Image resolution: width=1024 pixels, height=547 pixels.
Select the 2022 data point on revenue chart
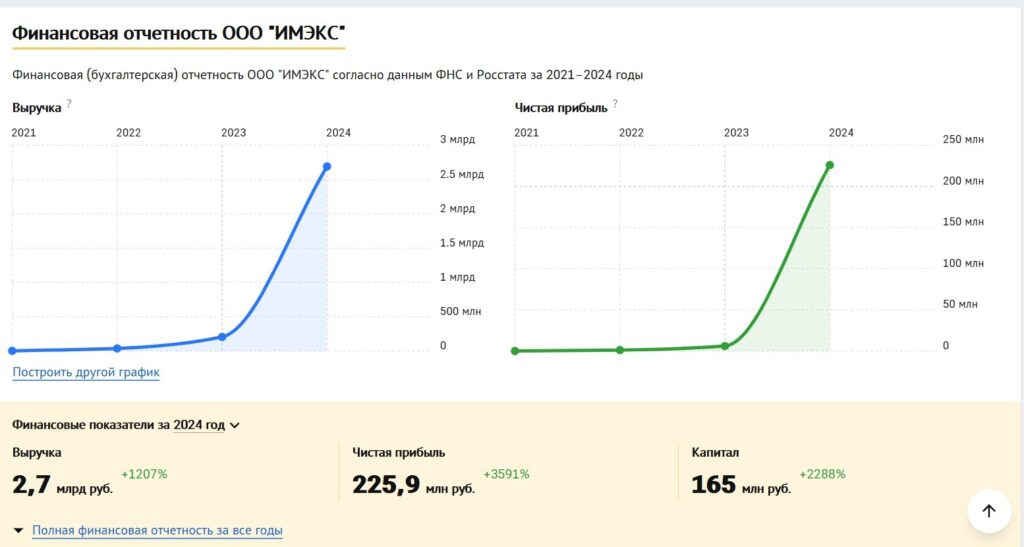pos(117,348)
